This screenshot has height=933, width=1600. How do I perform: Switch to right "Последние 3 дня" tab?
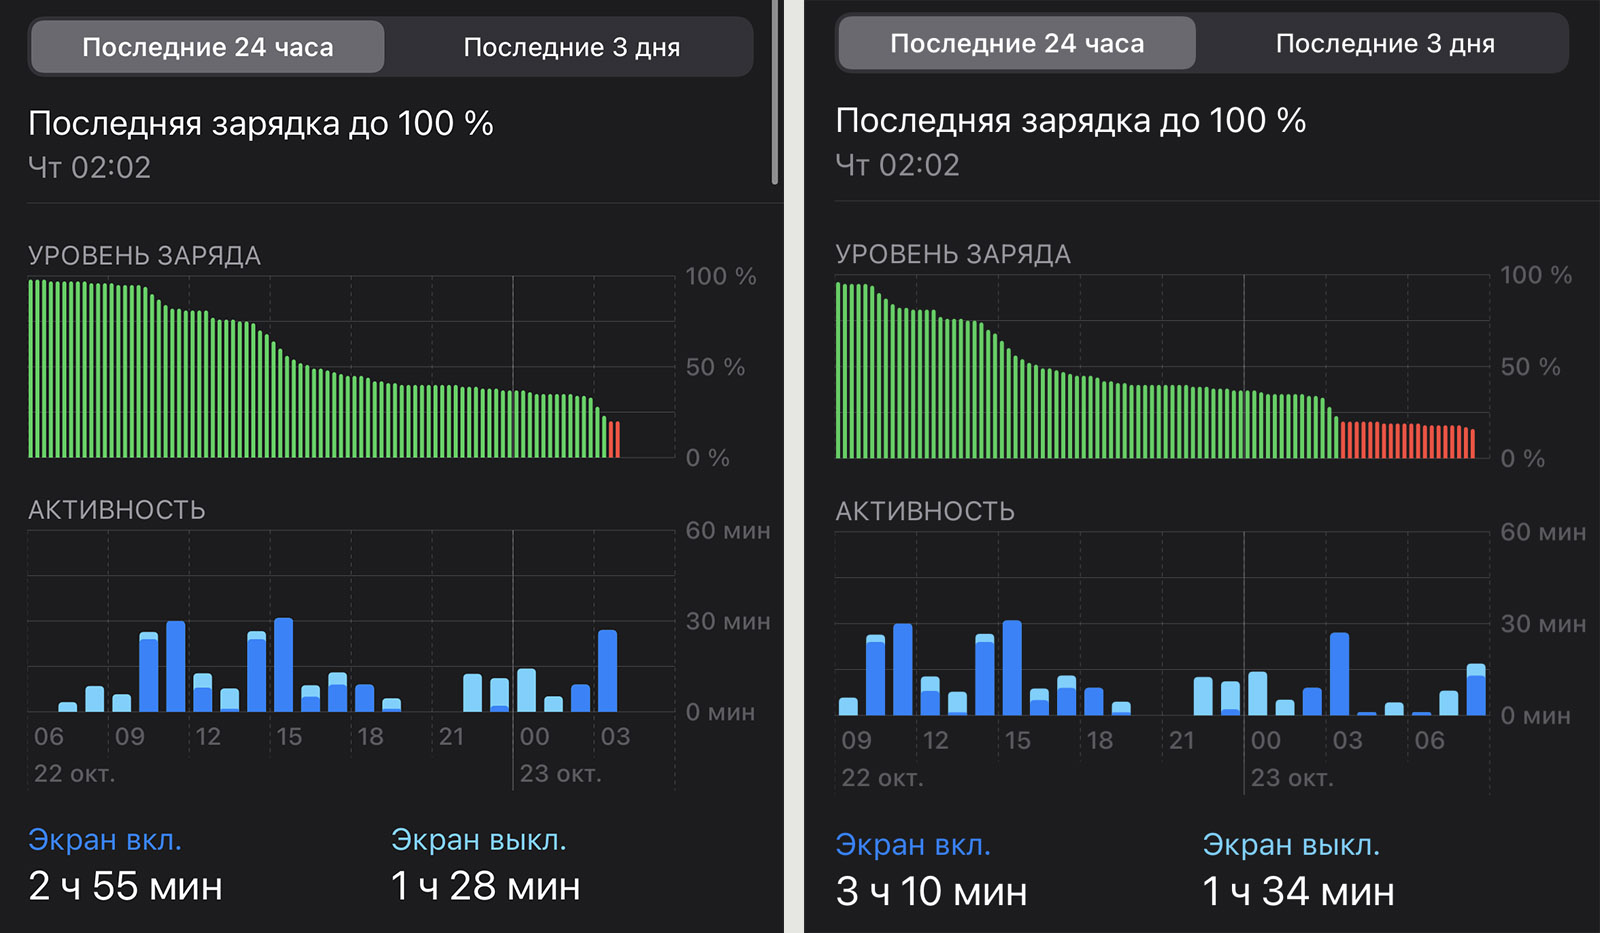click(1384, 44)
